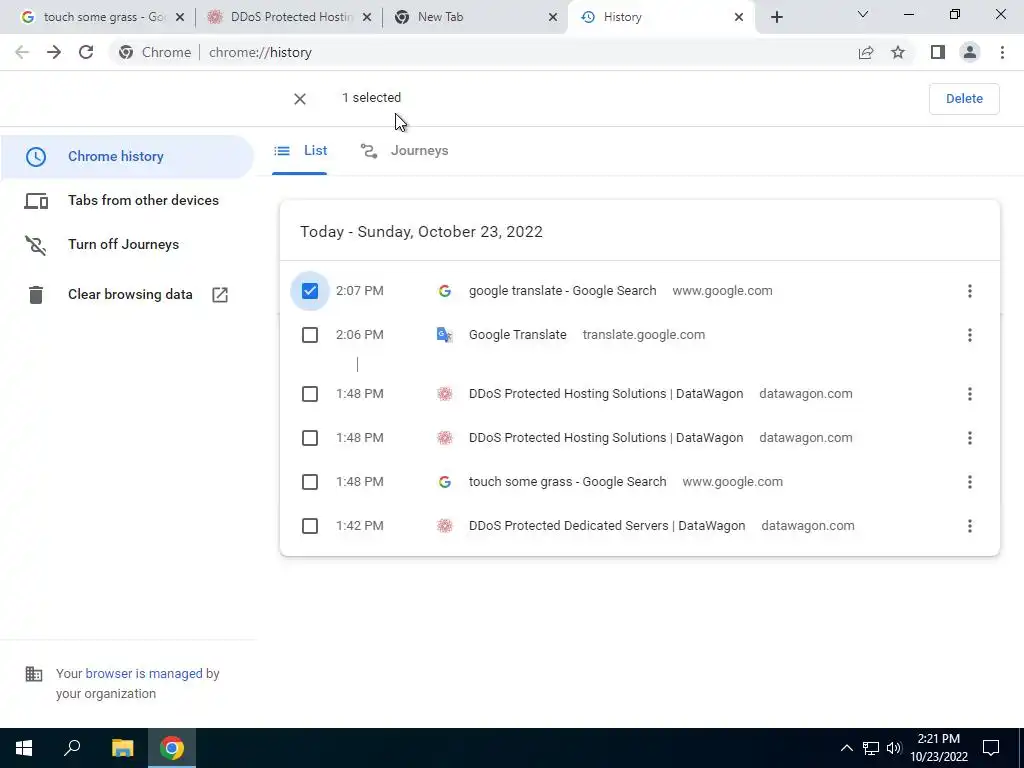This screenshot has width=1024, height=768.
Task: Open the Google Translate history link
Action: [517, 335]
